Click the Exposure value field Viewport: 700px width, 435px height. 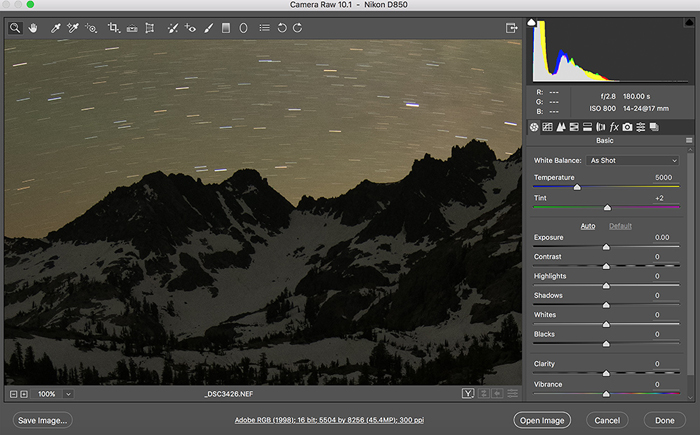pyautogui.click(x=661, y=237)
